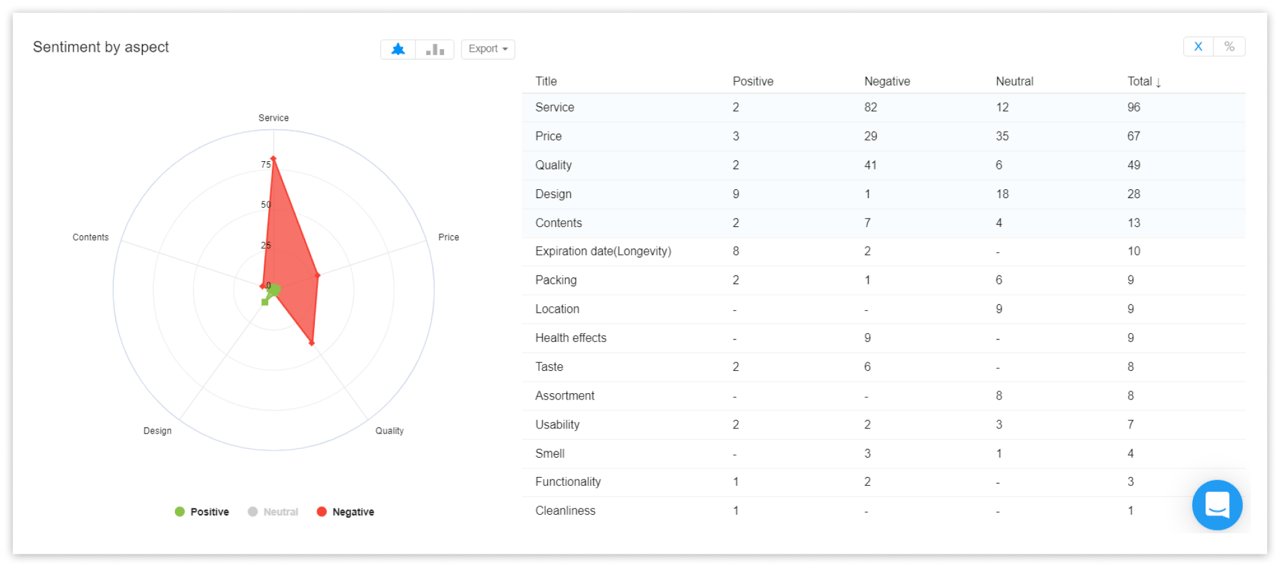This screenshot has height=569, width=1280.
Task: Switch to bar chart view
Action: [435, 49]
